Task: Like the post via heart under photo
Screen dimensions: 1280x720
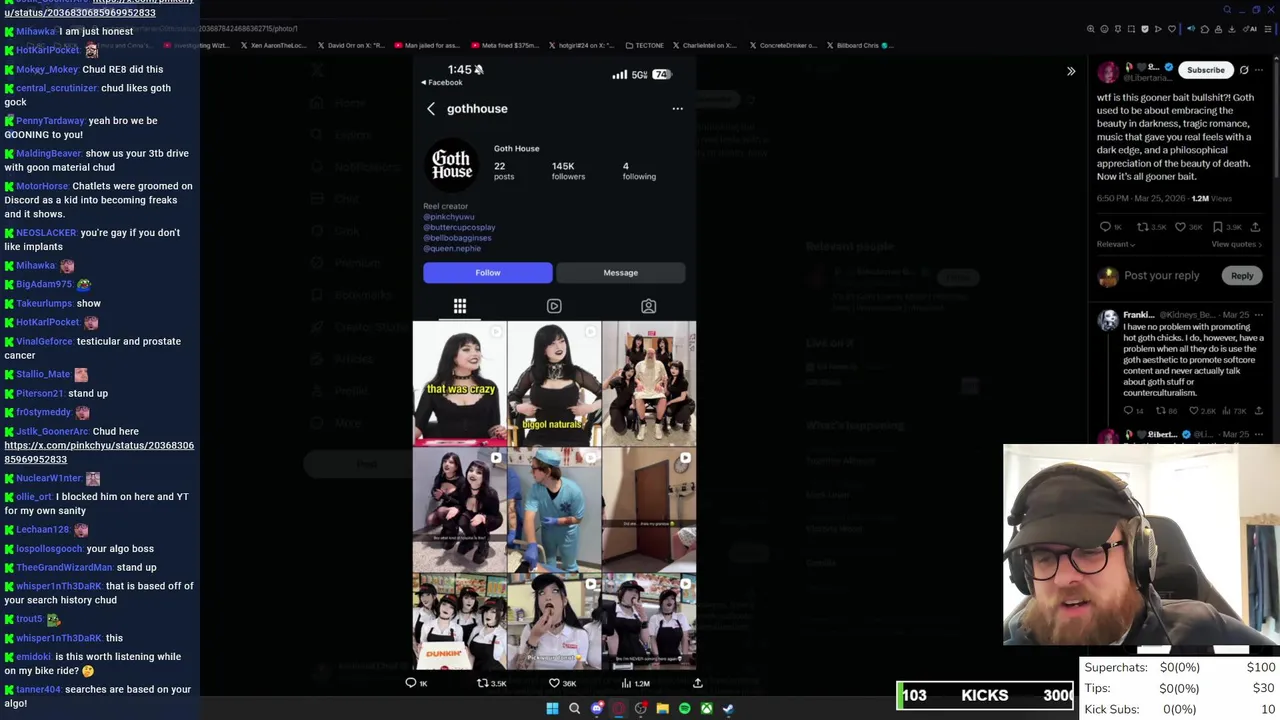Action: [554, 683]
